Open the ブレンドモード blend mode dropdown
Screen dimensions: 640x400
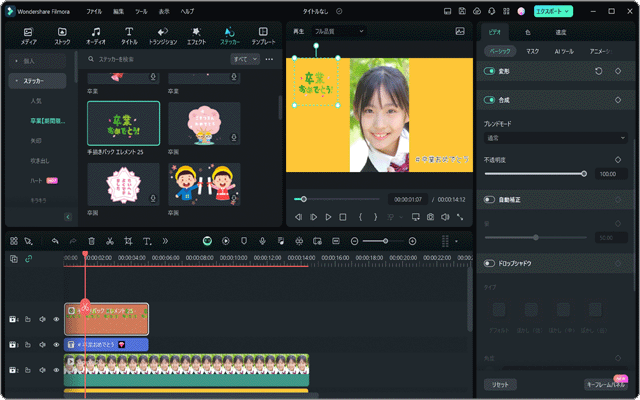[555, 138]
